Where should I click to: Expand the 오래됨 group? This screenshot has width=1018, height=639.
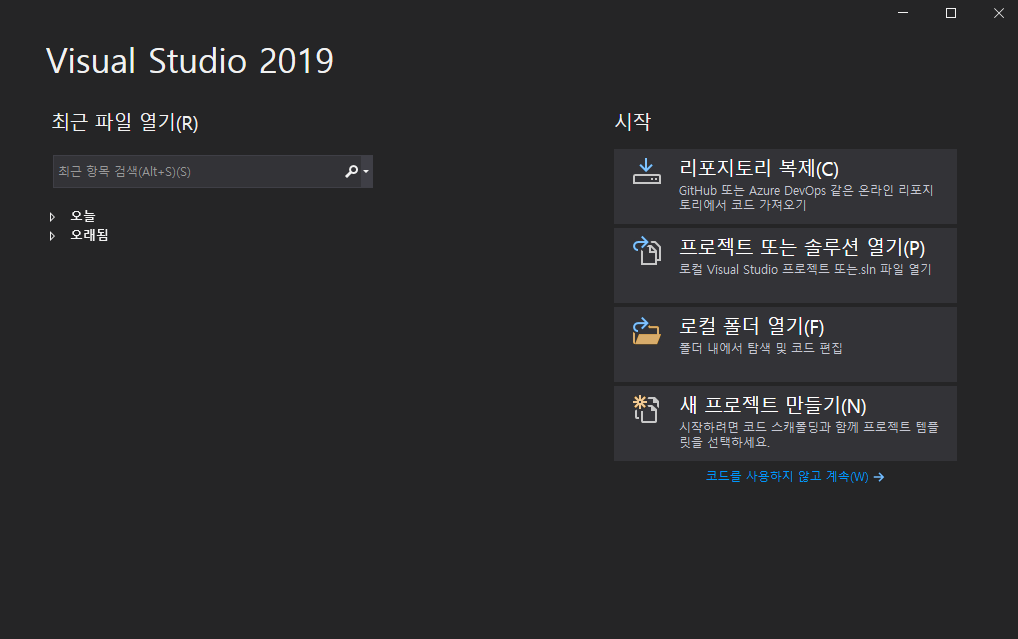[53, 236]
